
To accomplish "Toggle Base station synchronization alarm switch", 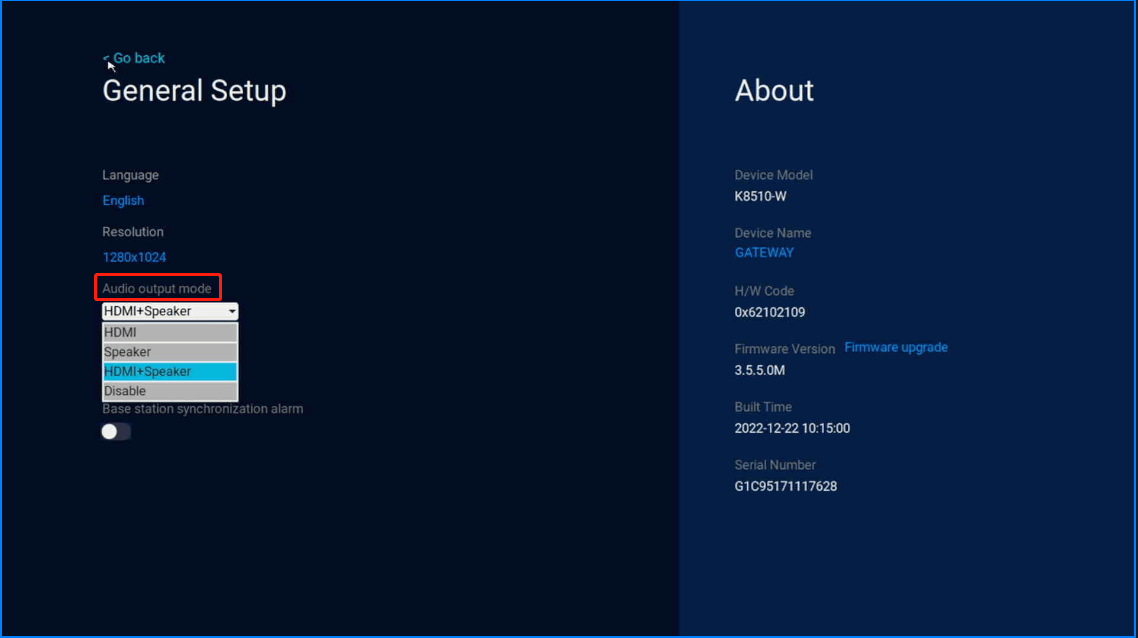I will pos(116,432).
